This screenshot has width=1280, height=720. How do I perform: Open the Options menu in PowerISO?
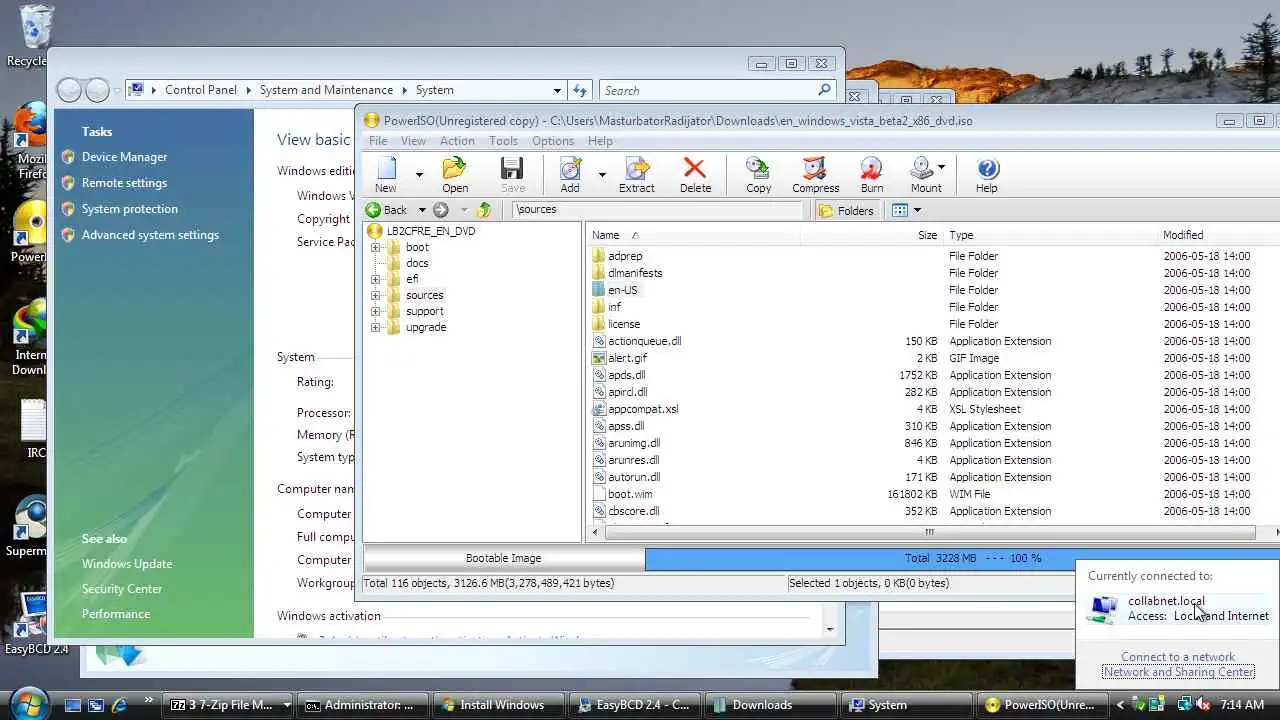click(x=553, y=141)
